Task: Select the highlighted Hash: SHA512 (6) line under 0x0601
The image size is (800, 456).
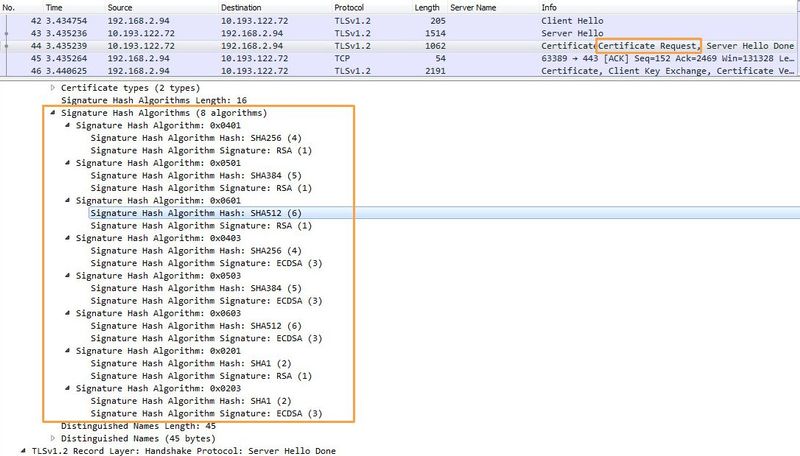Action: 196,213
